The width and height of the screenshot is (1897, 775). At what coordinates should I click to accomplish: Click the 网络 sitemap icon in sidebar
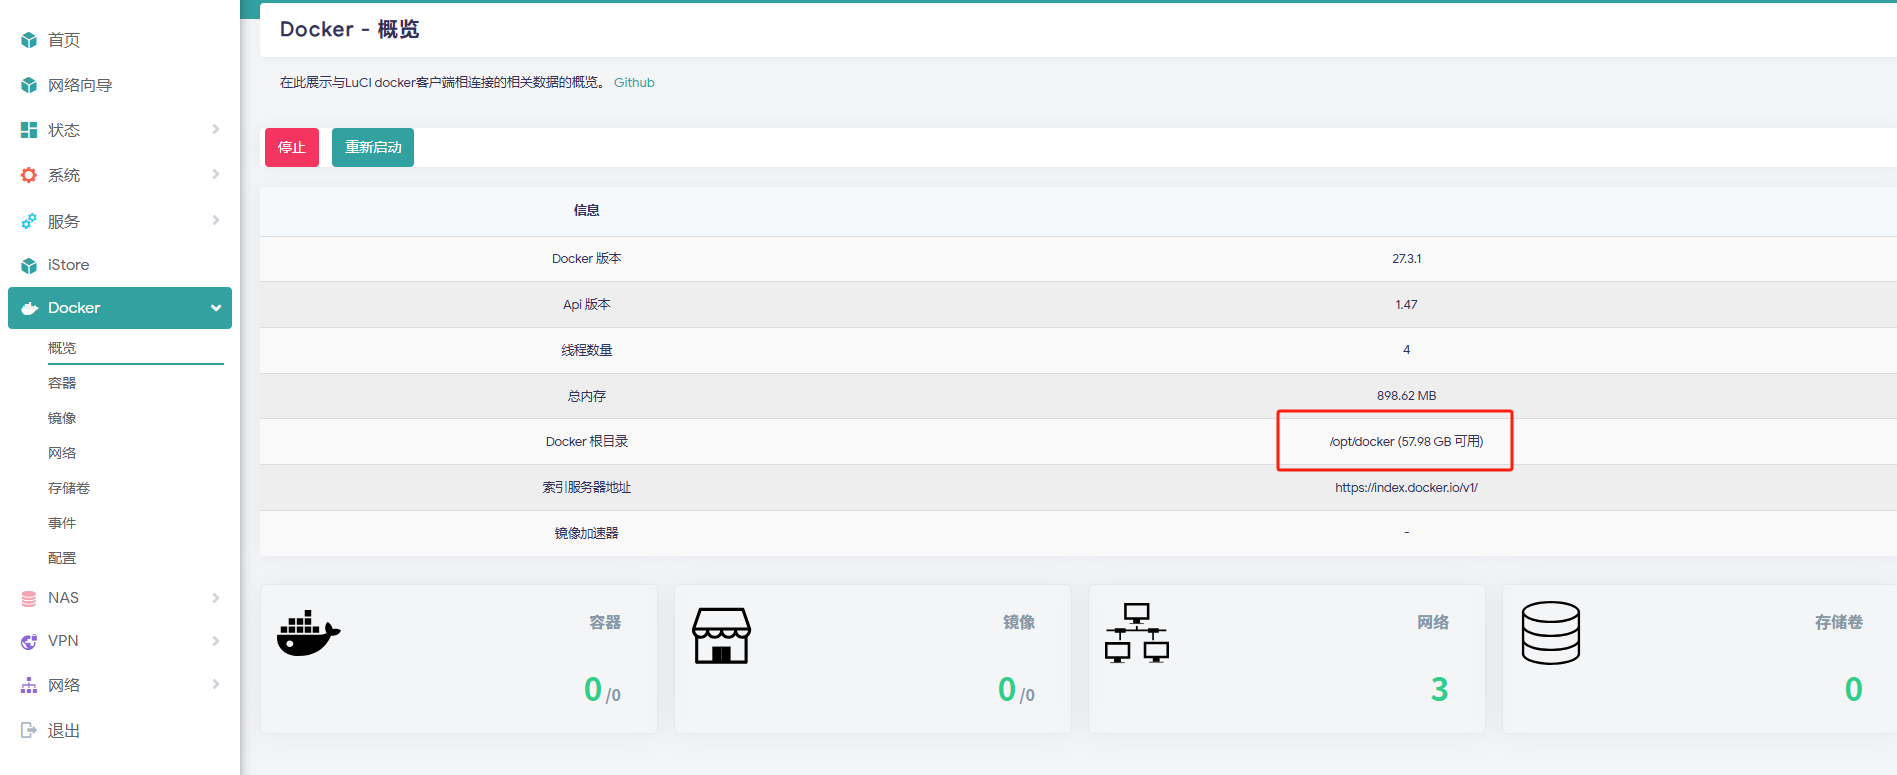coord(29,685)
